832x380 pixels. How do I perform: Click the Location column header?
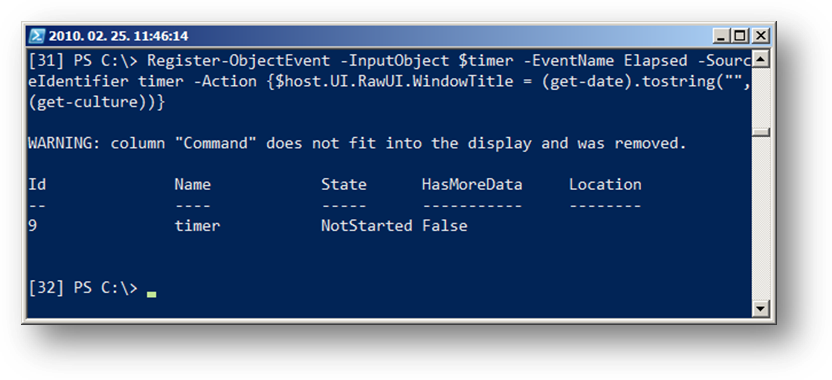pos(605,185)
